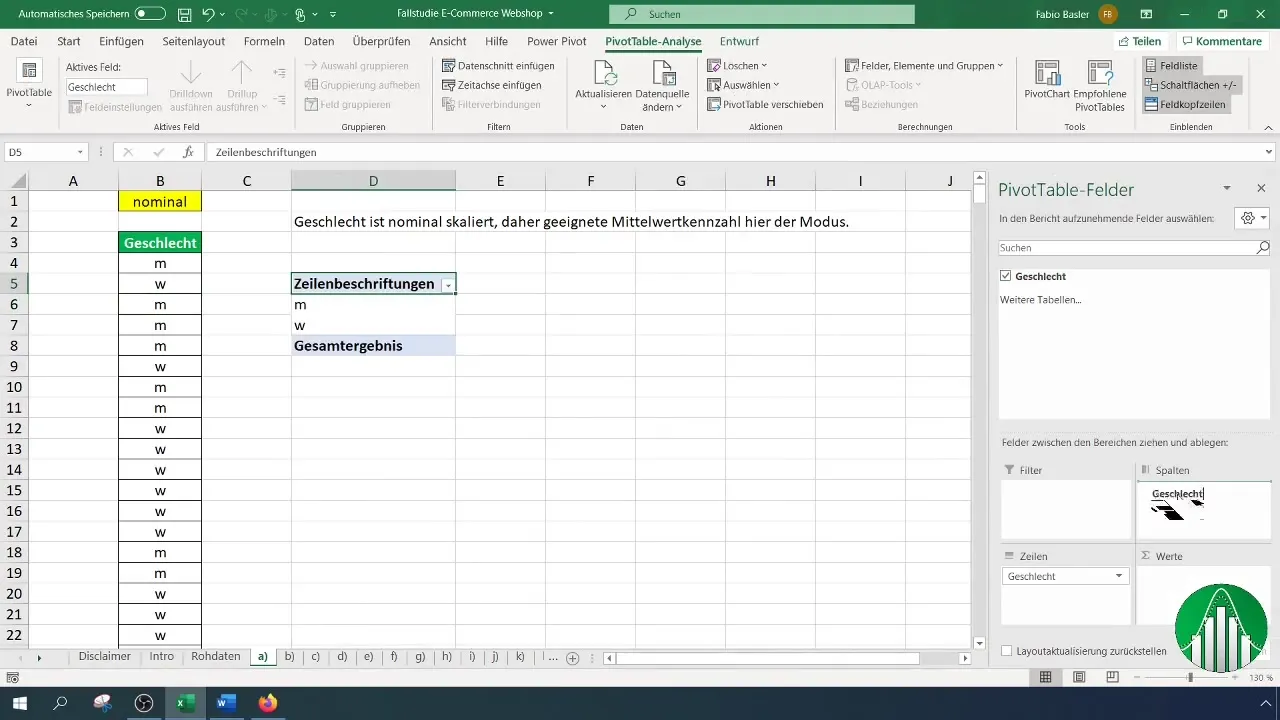1280x720 pixels.
Task: Click zoom out minus button
Action: pyautogui.click(x=1137, y=677)
